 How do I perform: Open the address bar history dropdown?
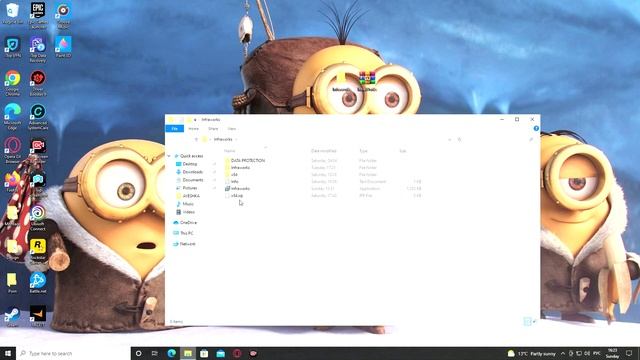[450, 140]
